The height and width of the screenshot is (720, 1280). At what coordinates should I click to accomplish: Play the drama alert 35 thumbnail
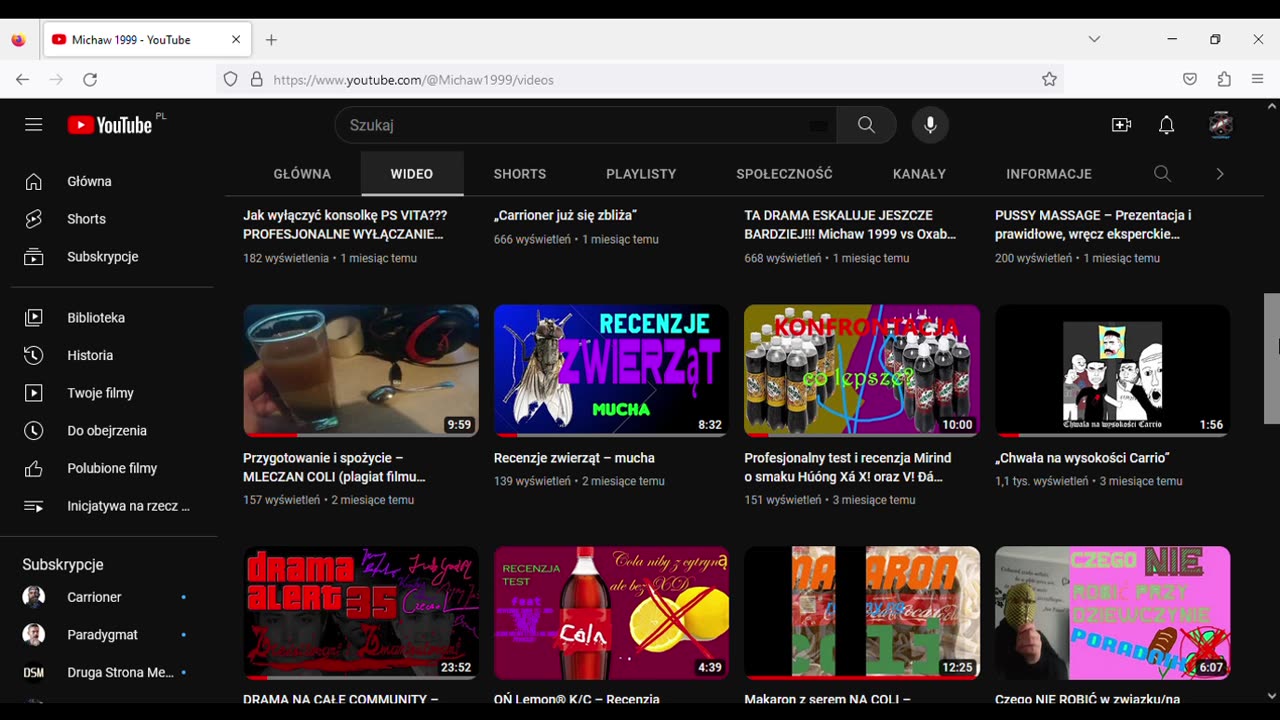click(x=361, y=613)
